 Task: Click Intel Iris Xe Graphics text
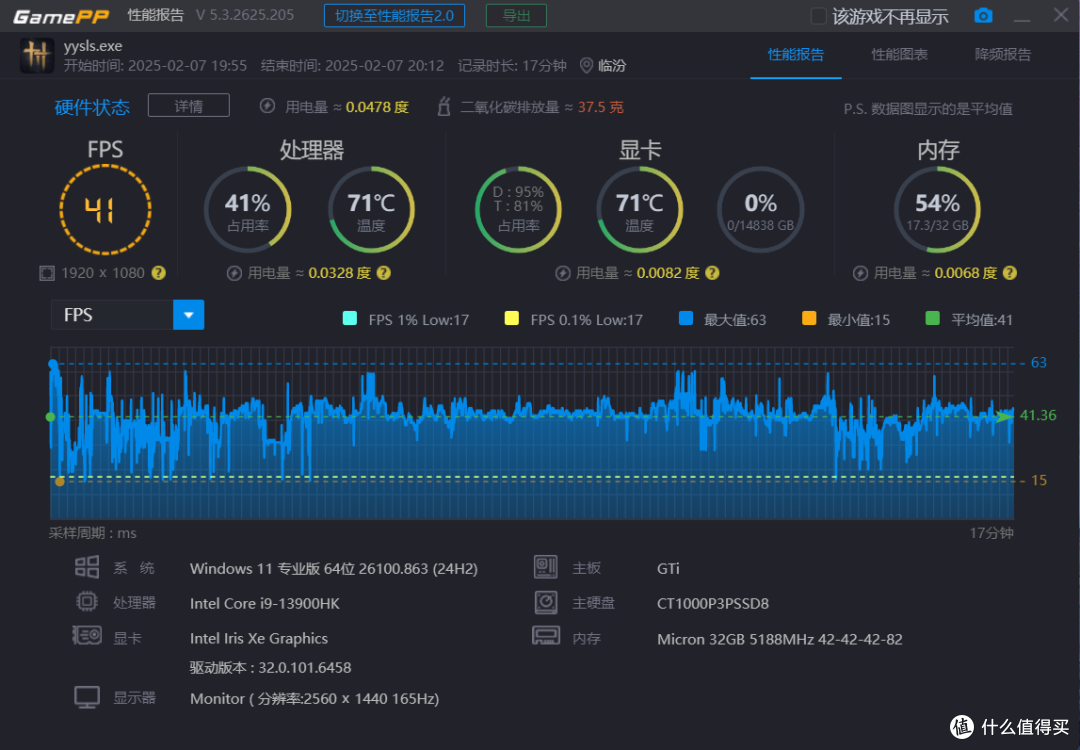click(x=259, y=638)
